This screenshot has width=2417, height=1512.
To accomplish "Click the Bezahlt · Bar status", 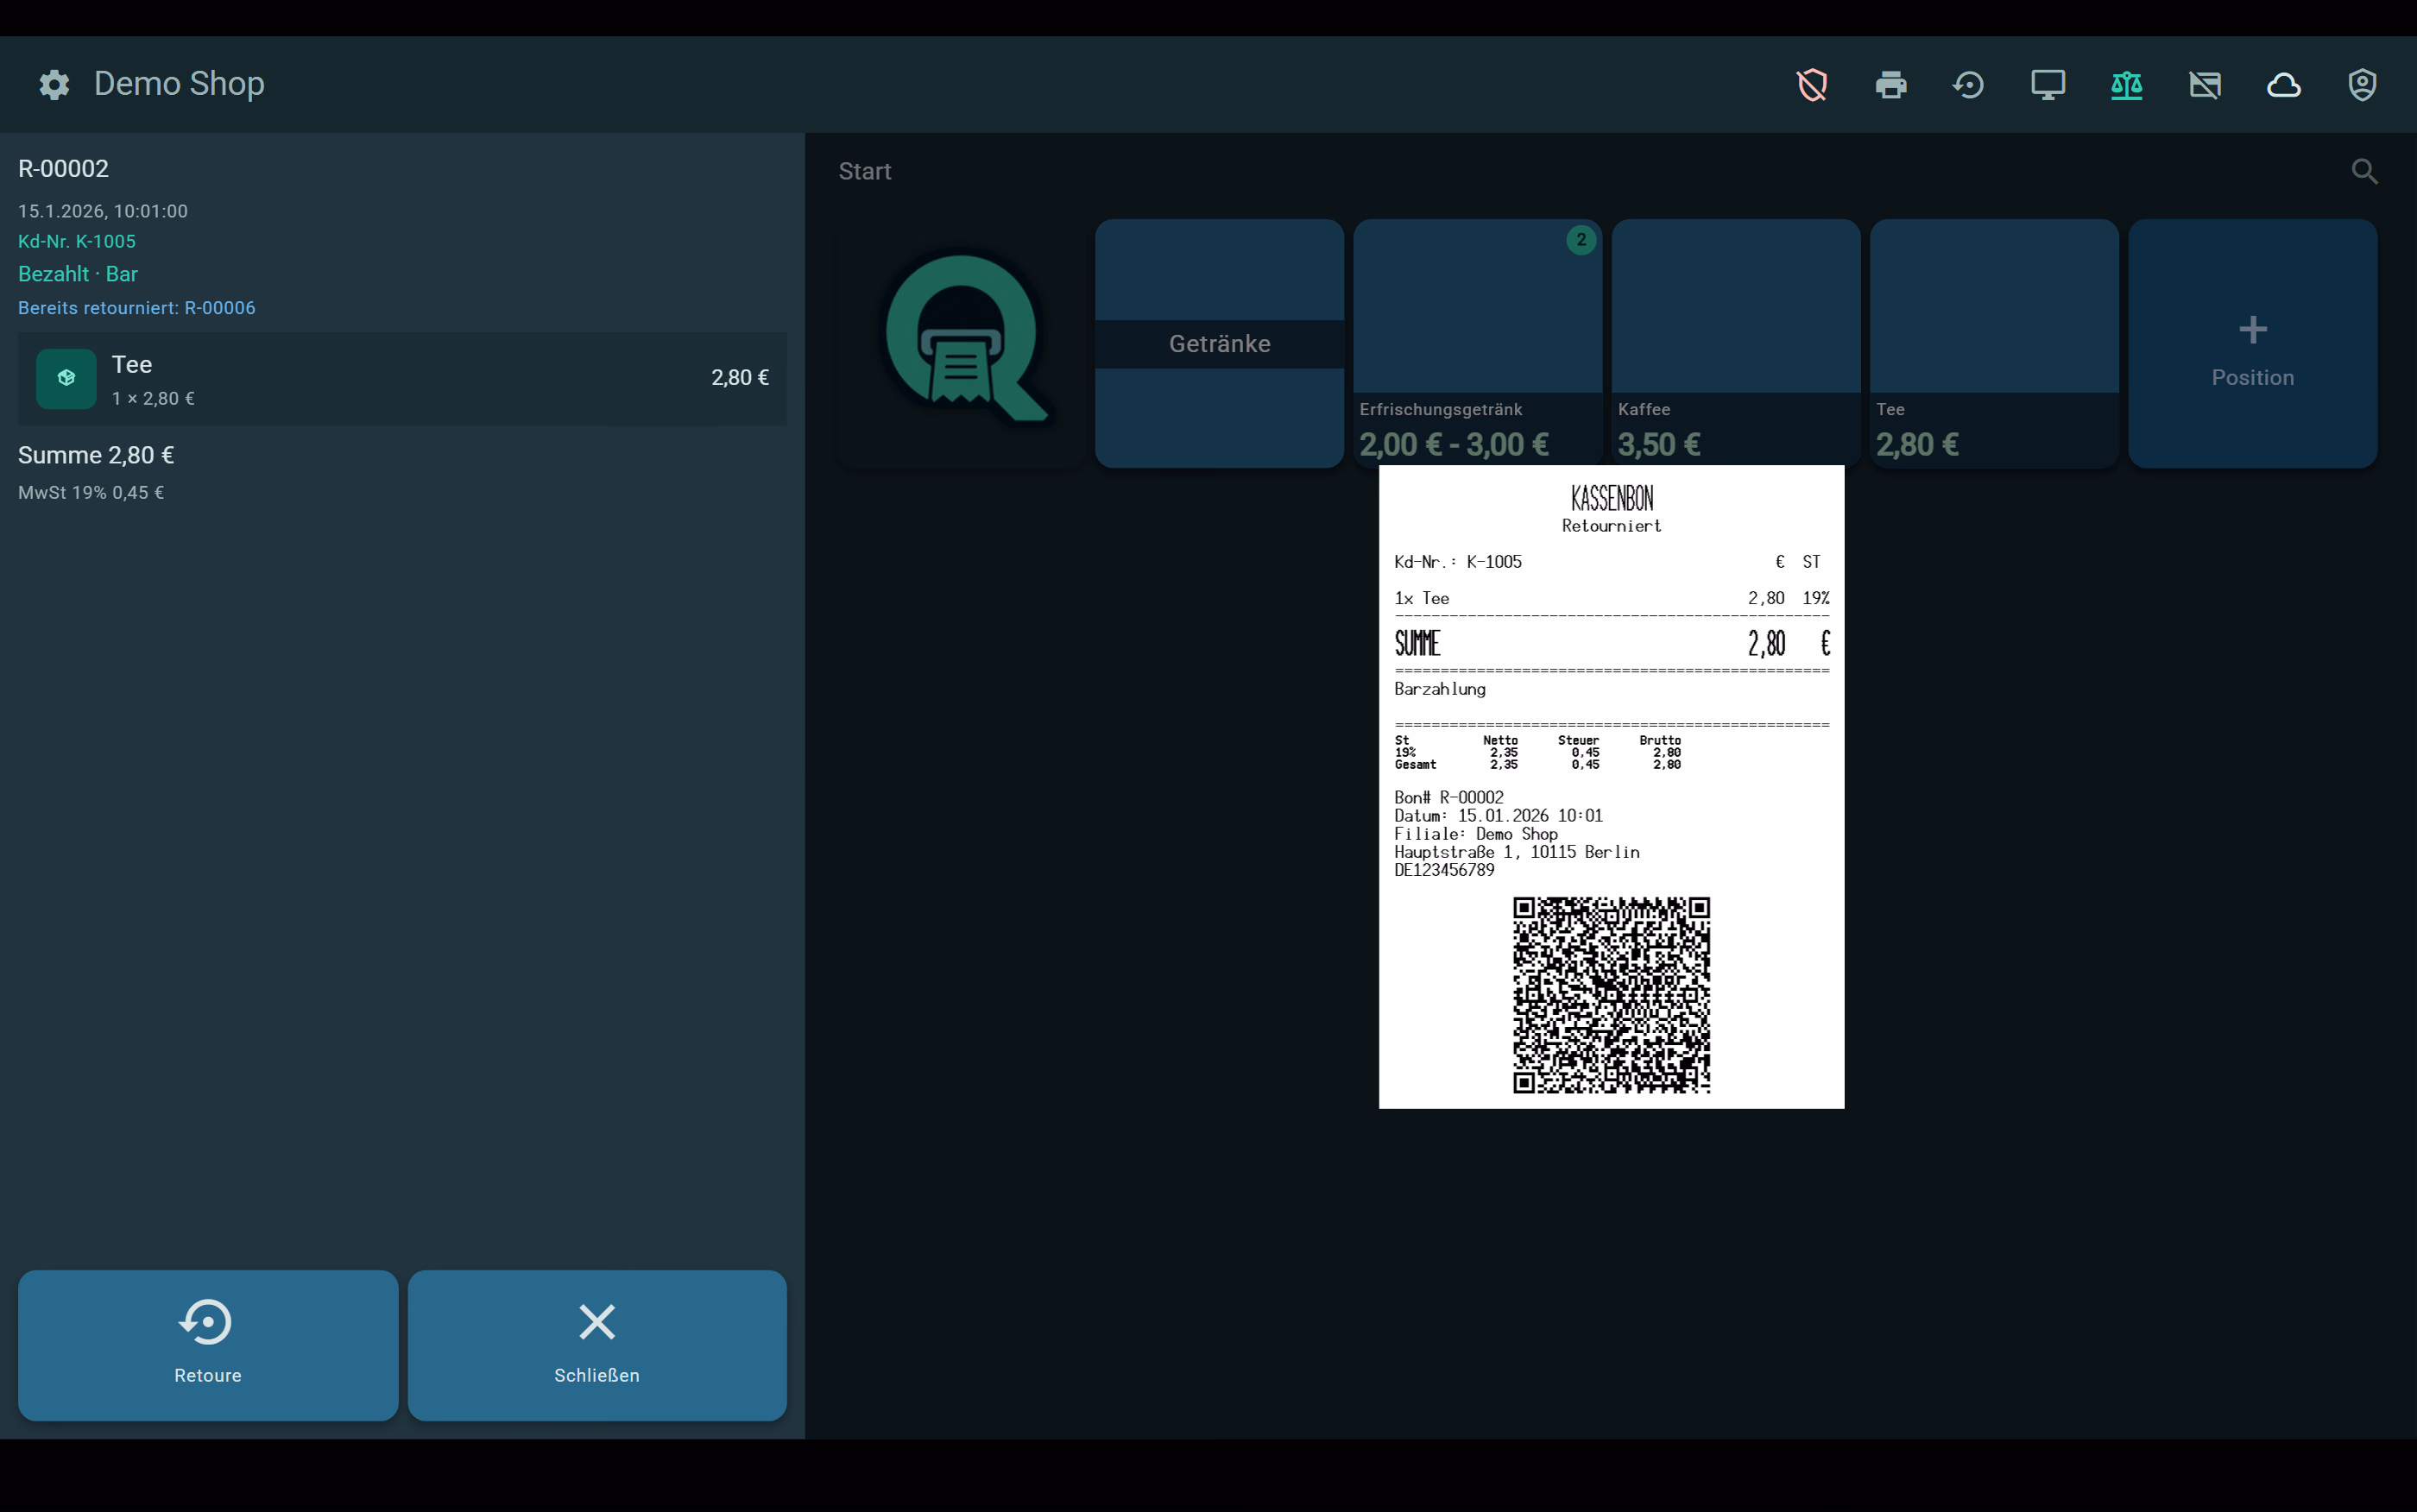I will [x=78, y=274].
